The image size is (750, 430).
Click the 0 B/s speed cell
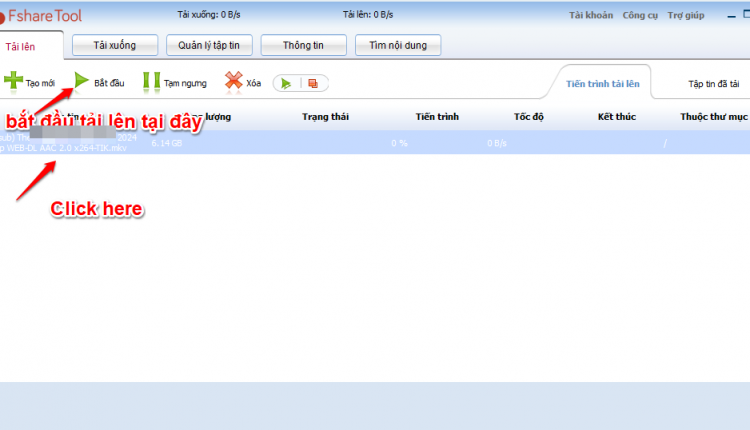point(496,143)
